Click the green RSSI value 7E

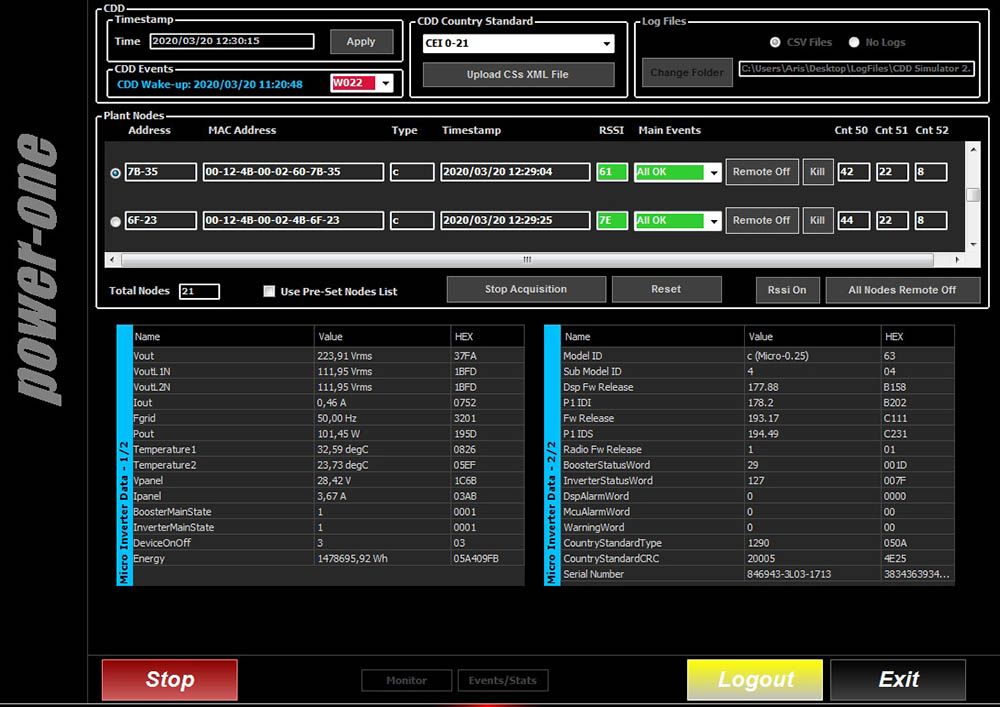coord(612,221)
